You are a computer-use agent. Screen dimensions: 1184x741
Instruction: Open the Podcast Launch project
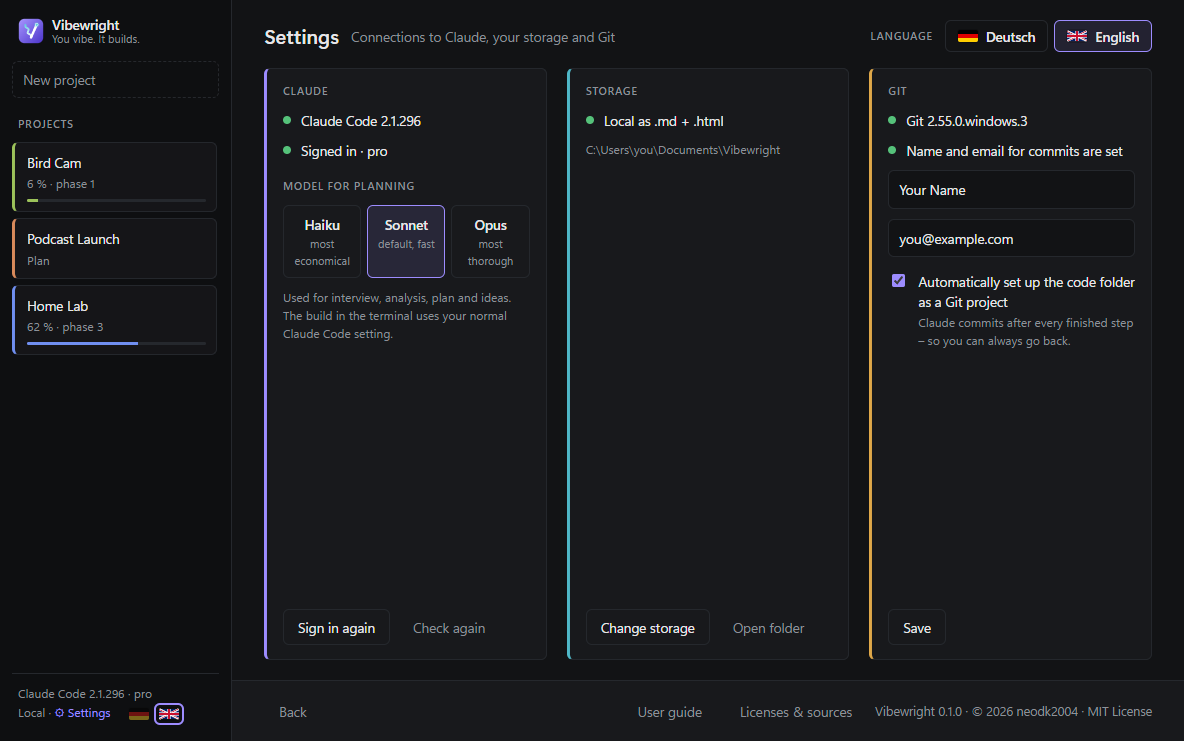point(115,249)
